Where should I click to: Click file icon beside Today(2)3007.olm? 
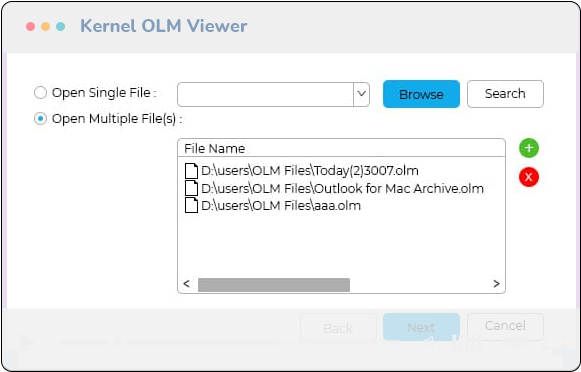(x=191, y=171)
